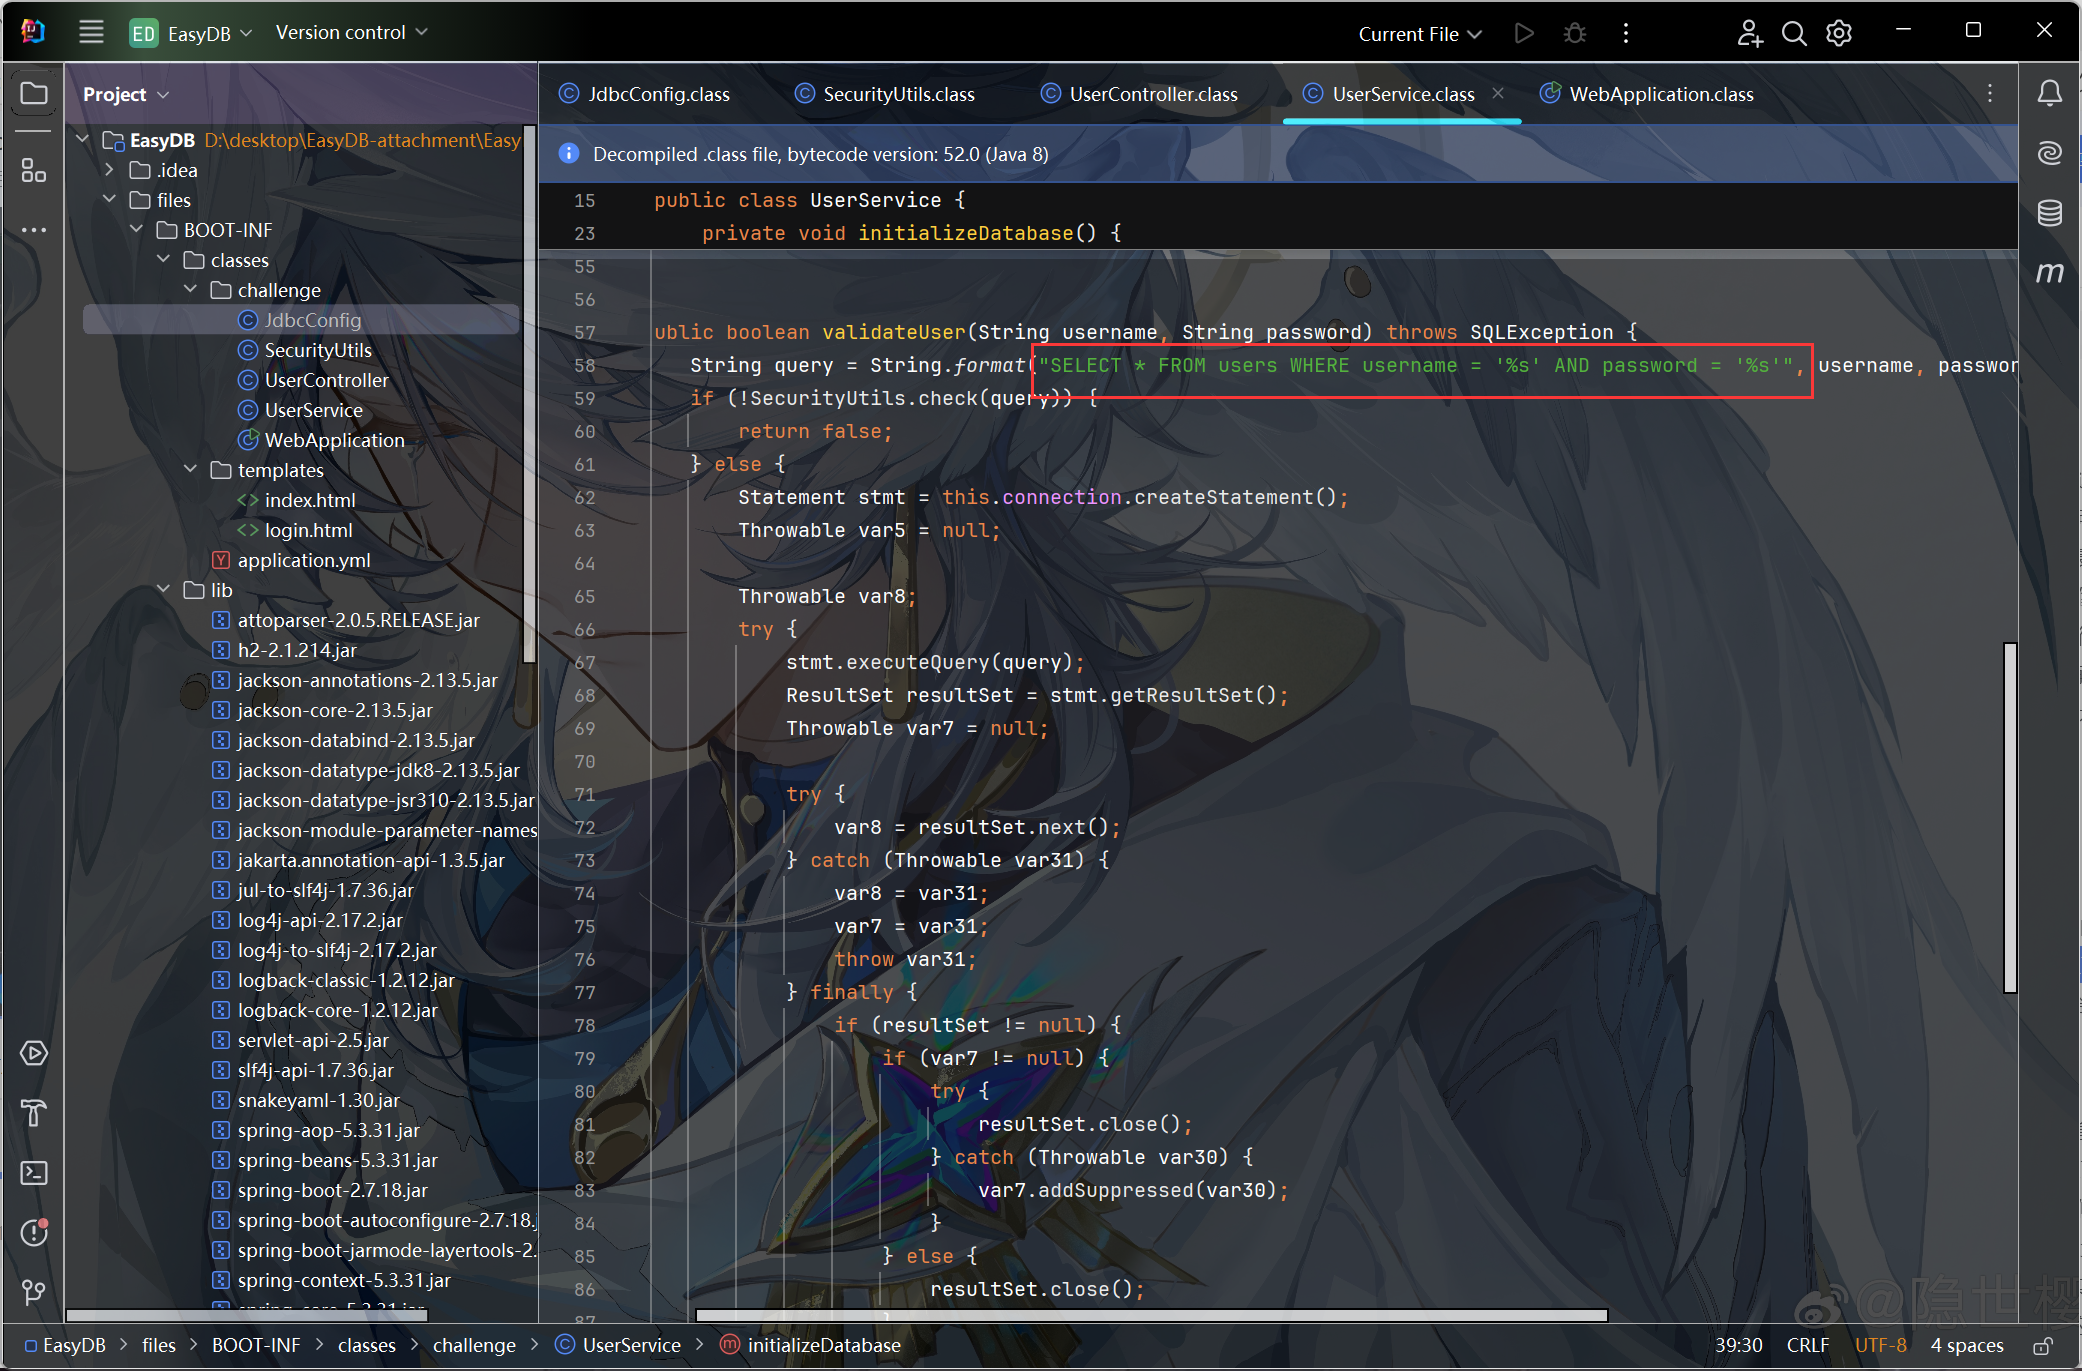This screenshot has height=1371, width=2082.
Task: Open the Structure tool window
Action: 34,171
